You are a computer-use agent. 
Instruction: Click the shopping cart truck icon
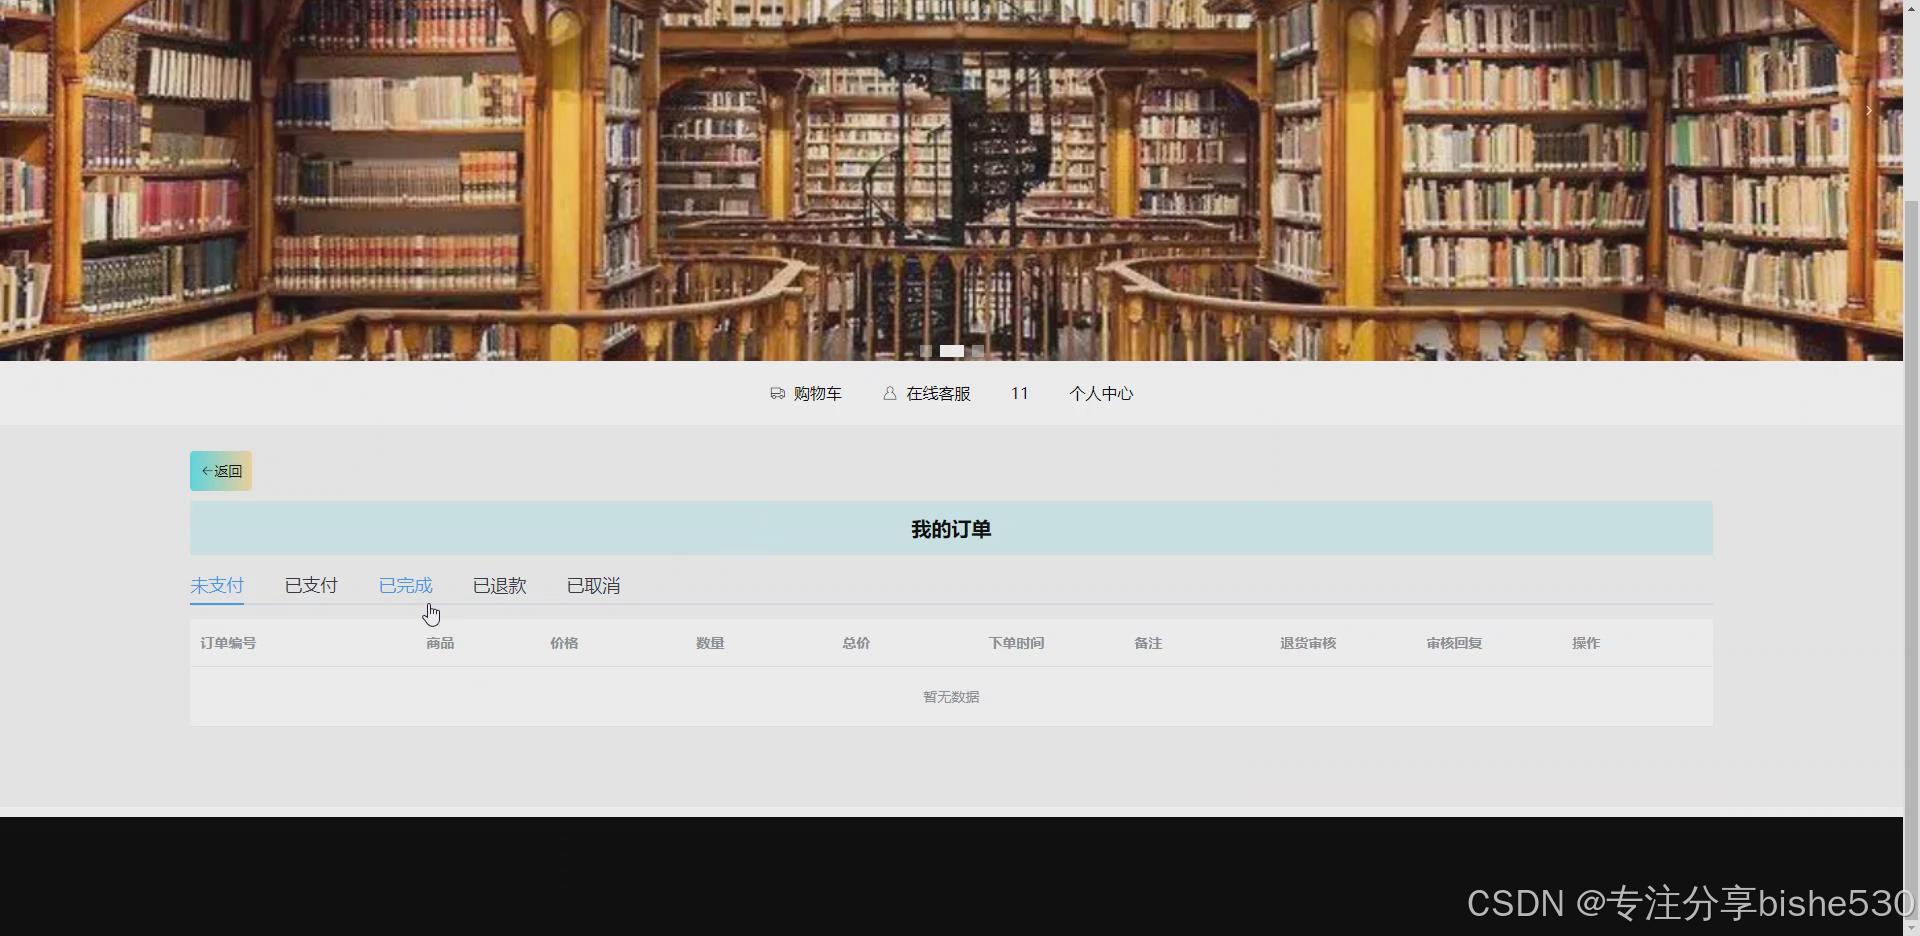[777, 394]
